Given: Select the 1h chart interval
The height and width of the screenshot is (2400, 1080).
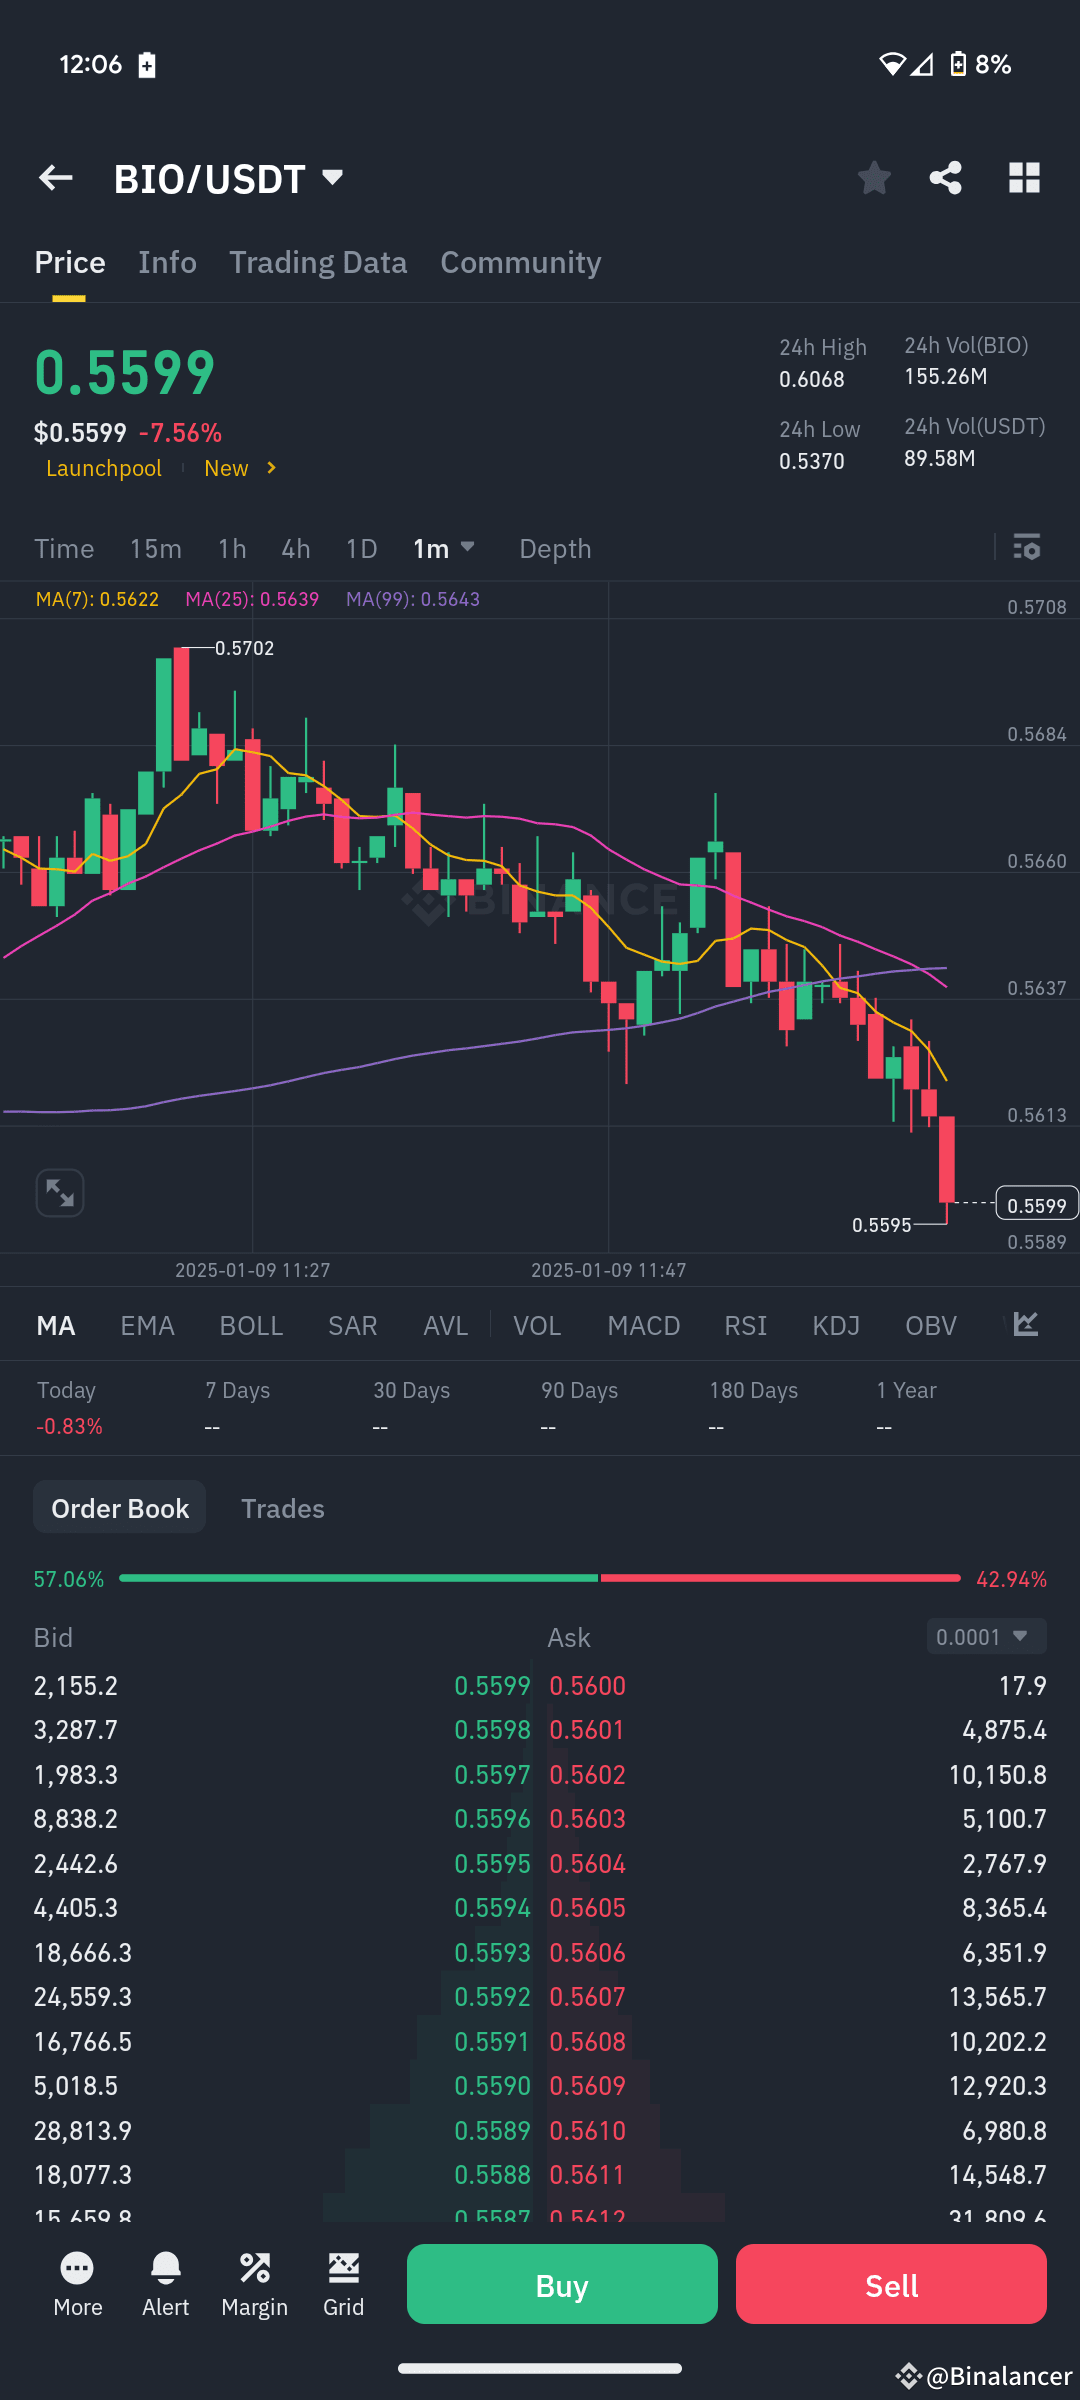Looking at the screenshot, I should click(x=232, y=548).
